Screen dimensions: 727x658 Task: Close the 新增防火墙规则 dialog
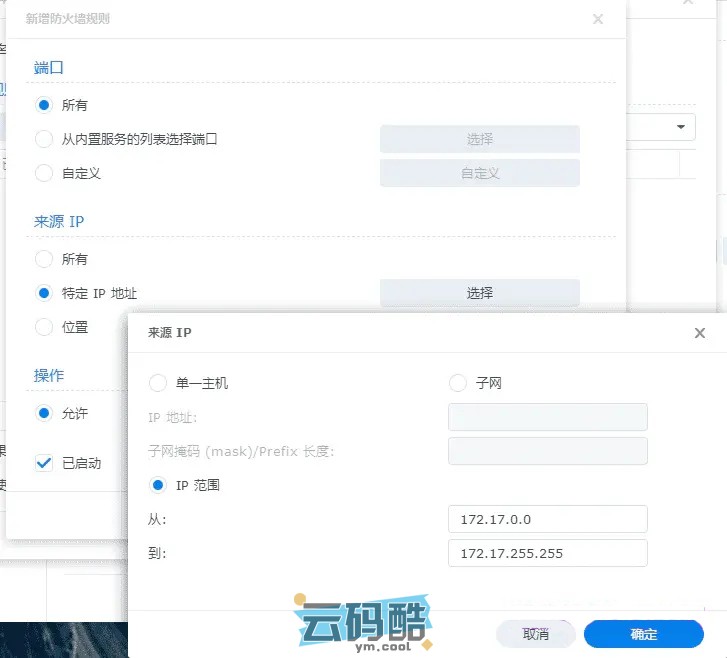[598, 19]
